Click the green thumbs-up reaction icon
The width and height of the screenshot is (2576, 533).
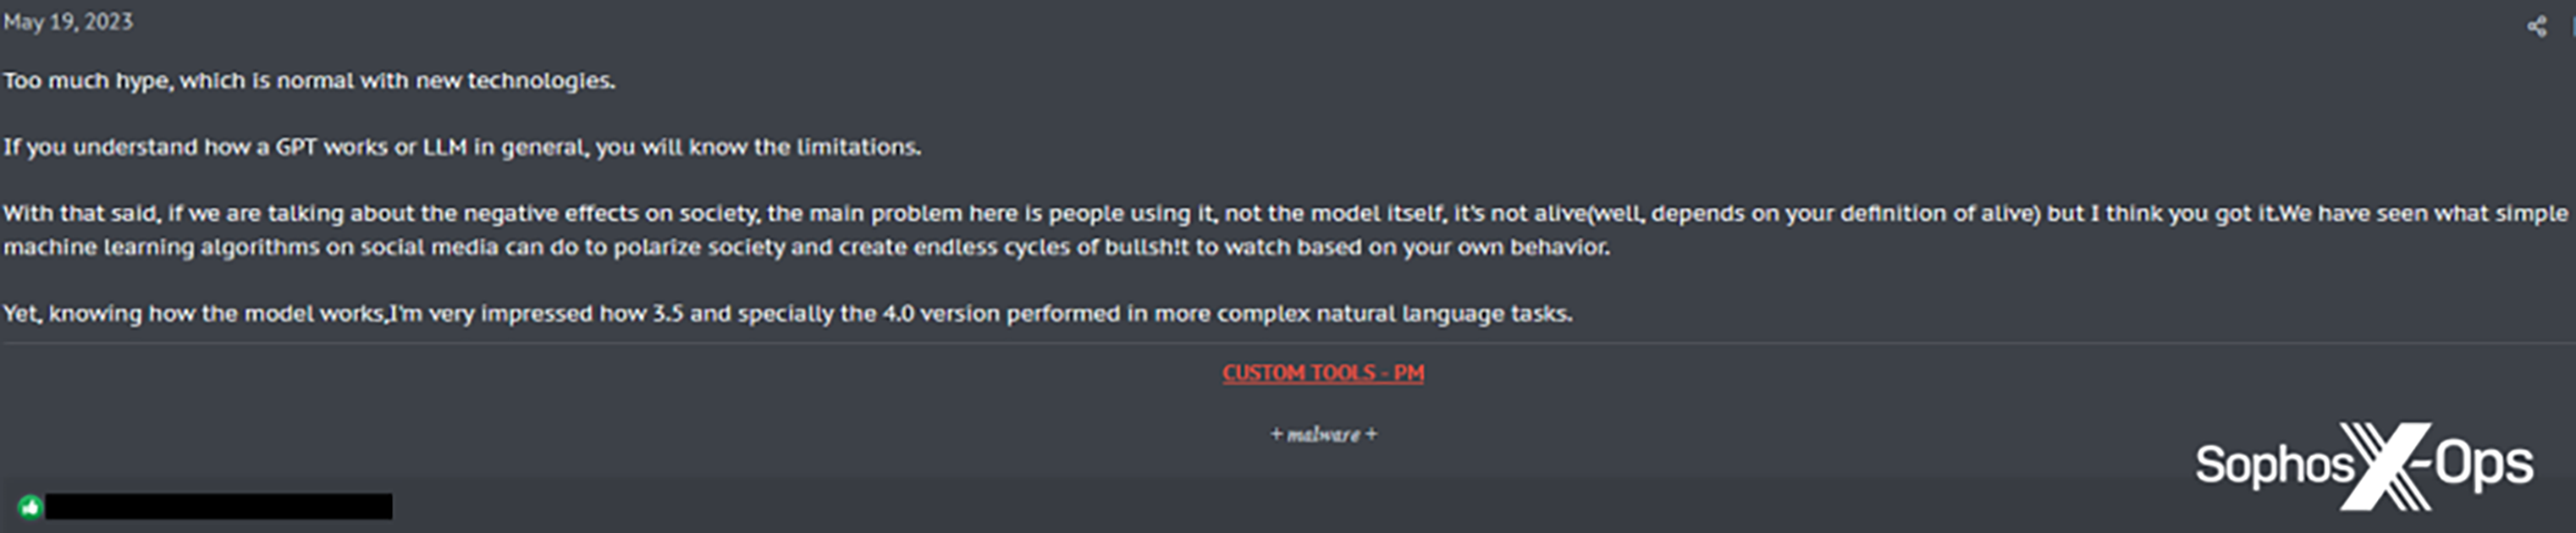click(30, 507)
